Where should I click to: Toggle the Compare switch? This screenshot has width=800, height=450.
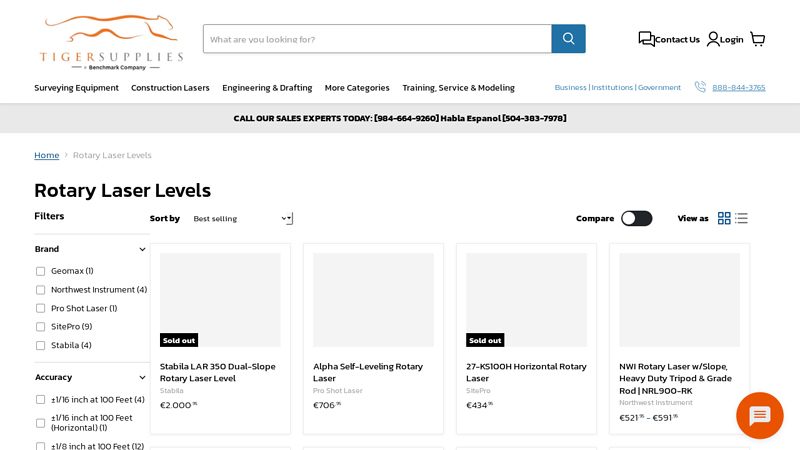tap(636, 218)
